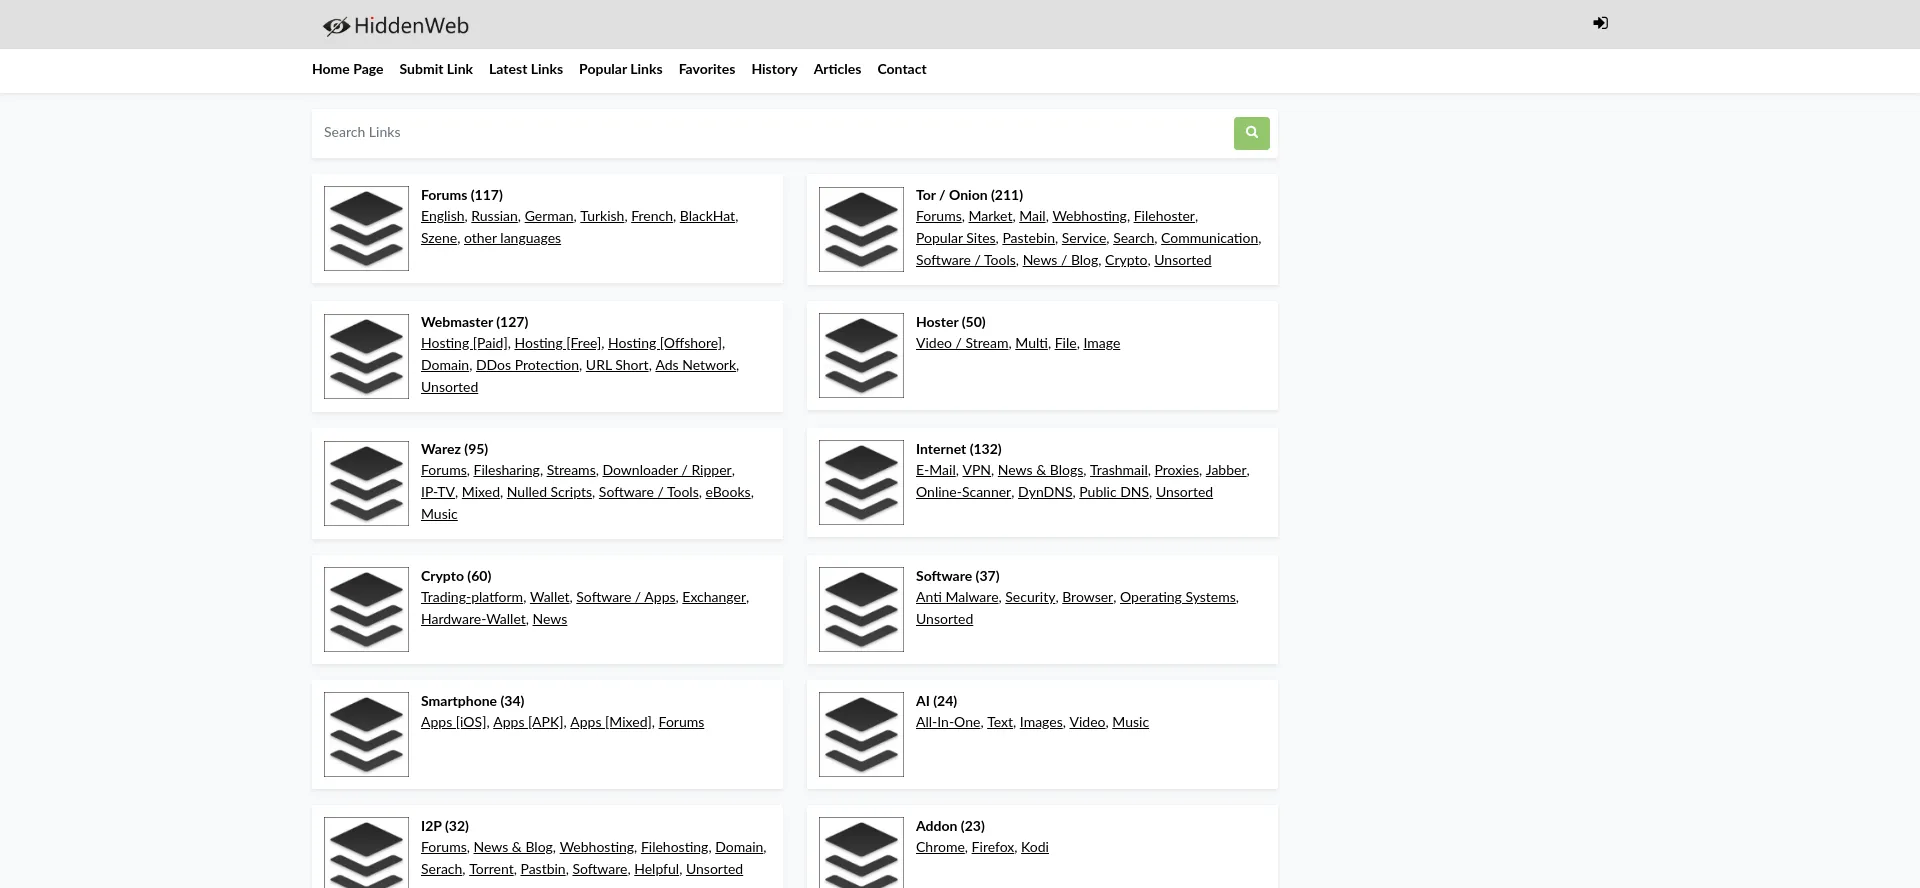Open the Pastebin link under Tor
The image size is (1920, 888).
(1028, 239)
